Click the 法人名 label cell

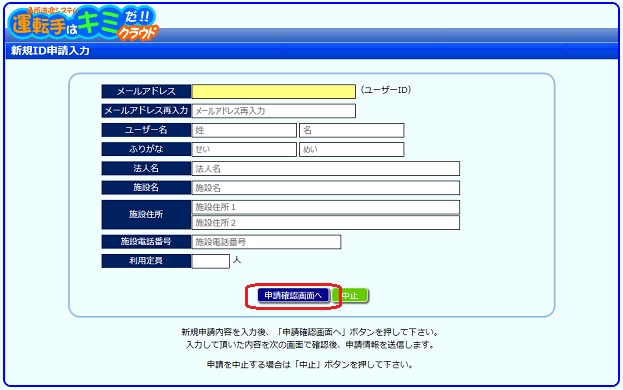click(x=146, y=168)
